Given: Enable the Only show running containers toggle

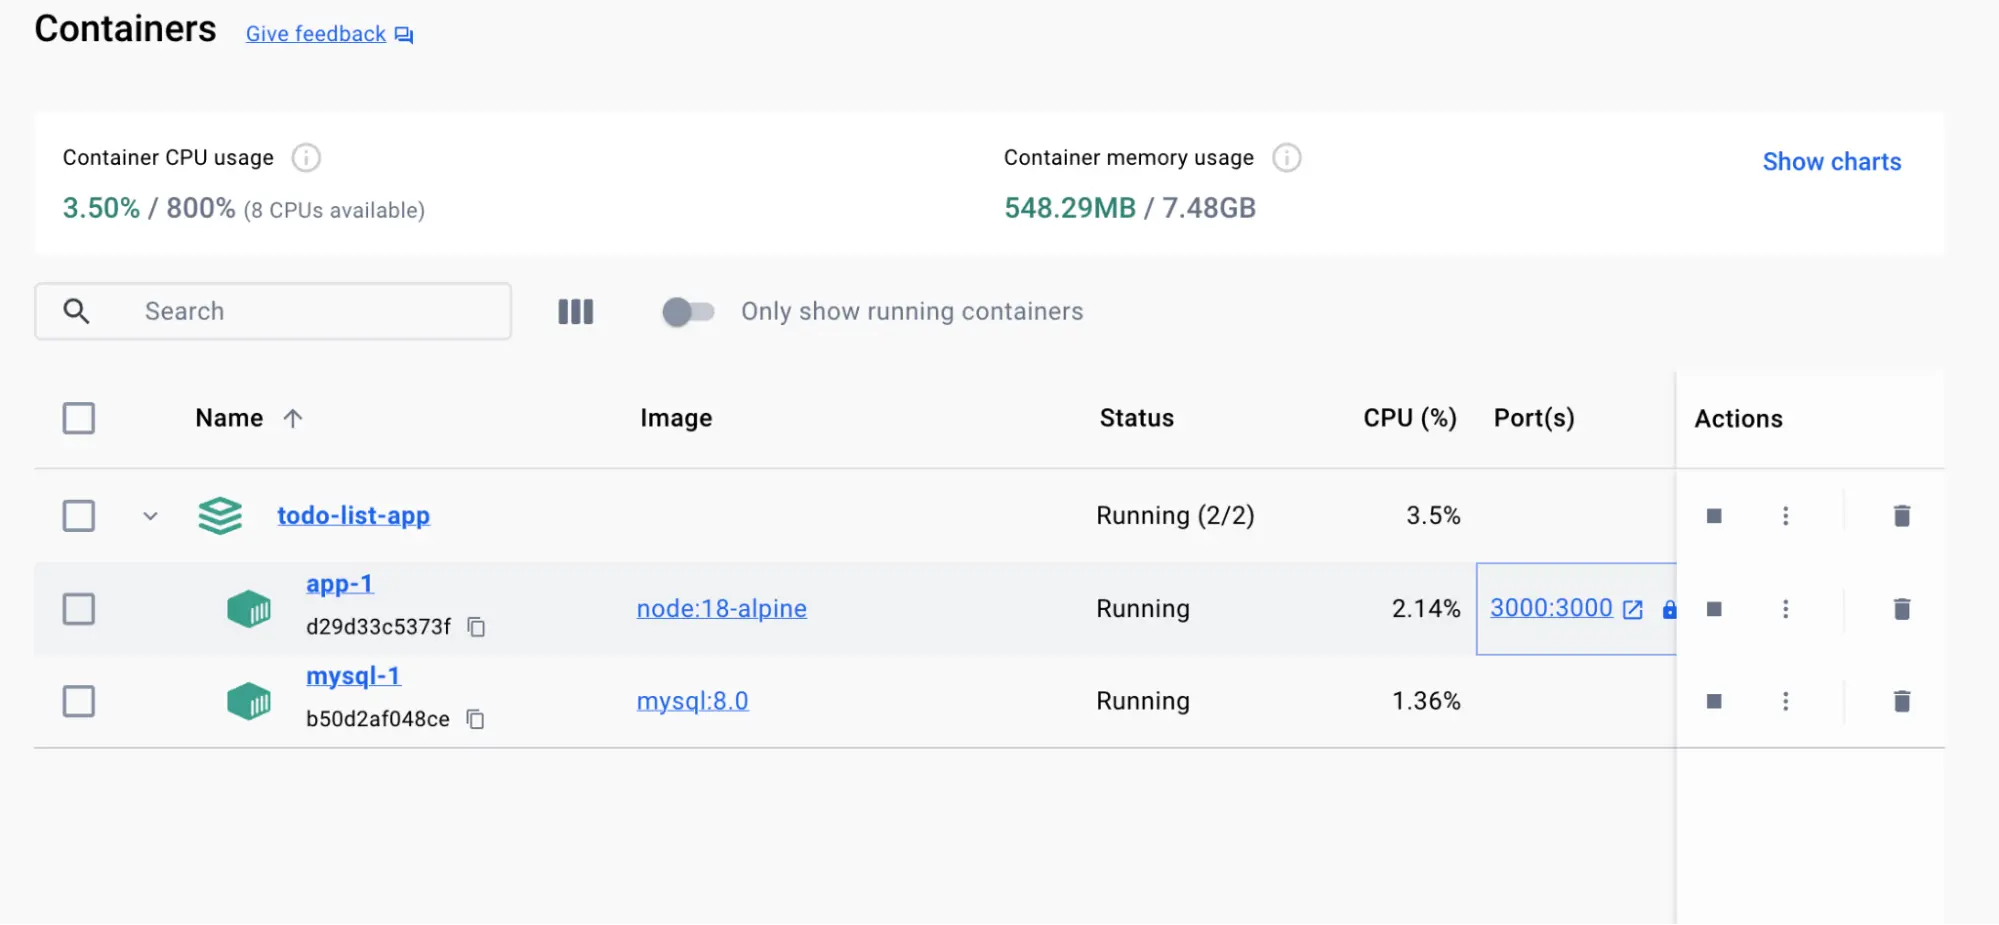Looking at the screenshot, I should pos(687,311).
